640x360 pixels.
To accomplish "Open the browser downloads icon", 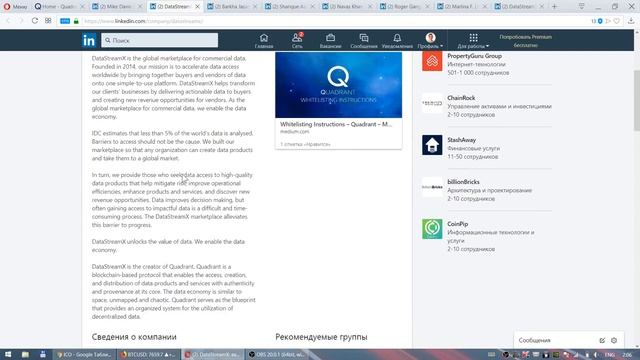I will (x=631, y=21).
